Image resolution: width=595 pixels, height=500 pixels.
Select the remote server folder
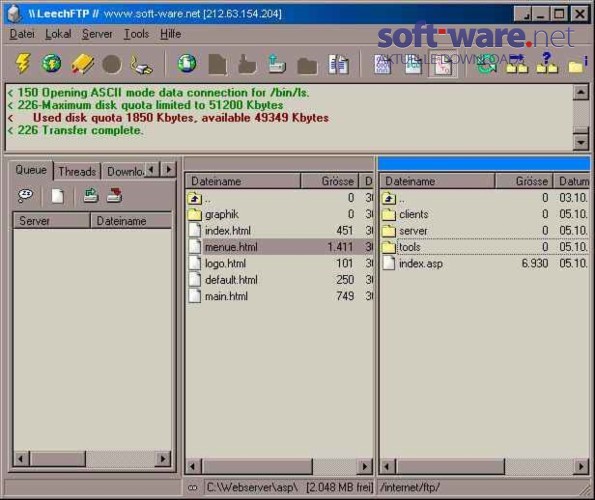(413, 231)
